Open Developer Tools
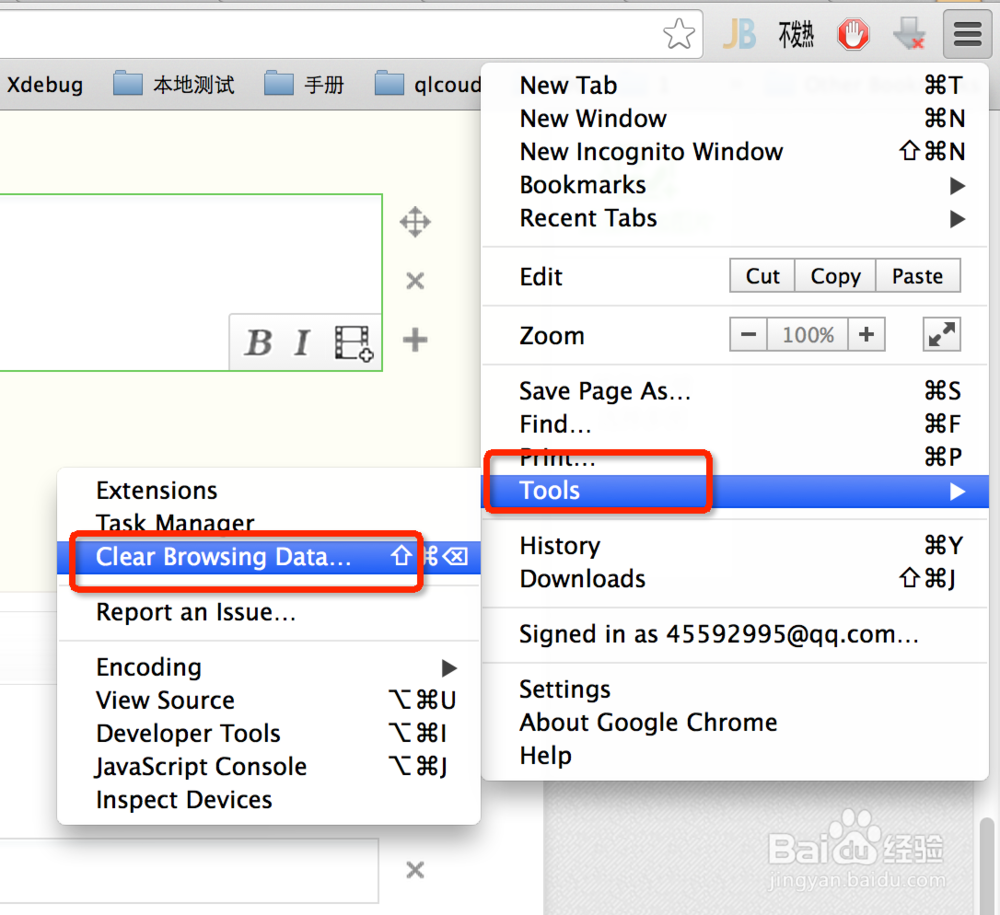The image size is (1000, 915). tap(268, 733)
